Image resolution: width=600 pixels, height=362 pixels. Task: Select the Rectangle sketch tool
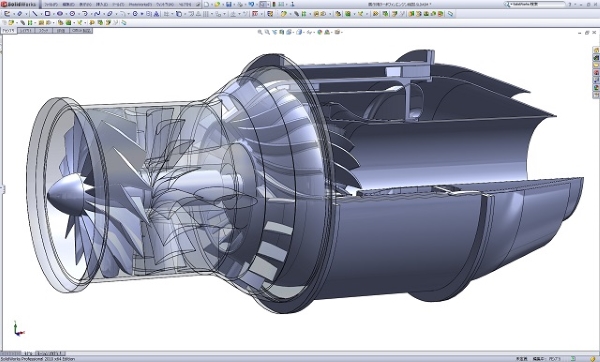click(47, 14)
